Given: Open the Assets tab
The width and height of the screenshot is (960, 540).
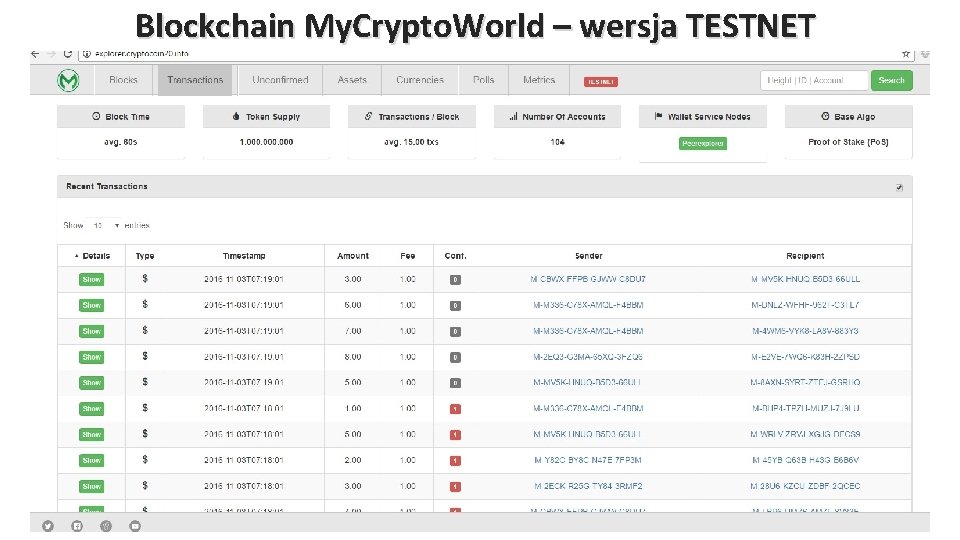Looking at the screenshot, I should (352, 80).
